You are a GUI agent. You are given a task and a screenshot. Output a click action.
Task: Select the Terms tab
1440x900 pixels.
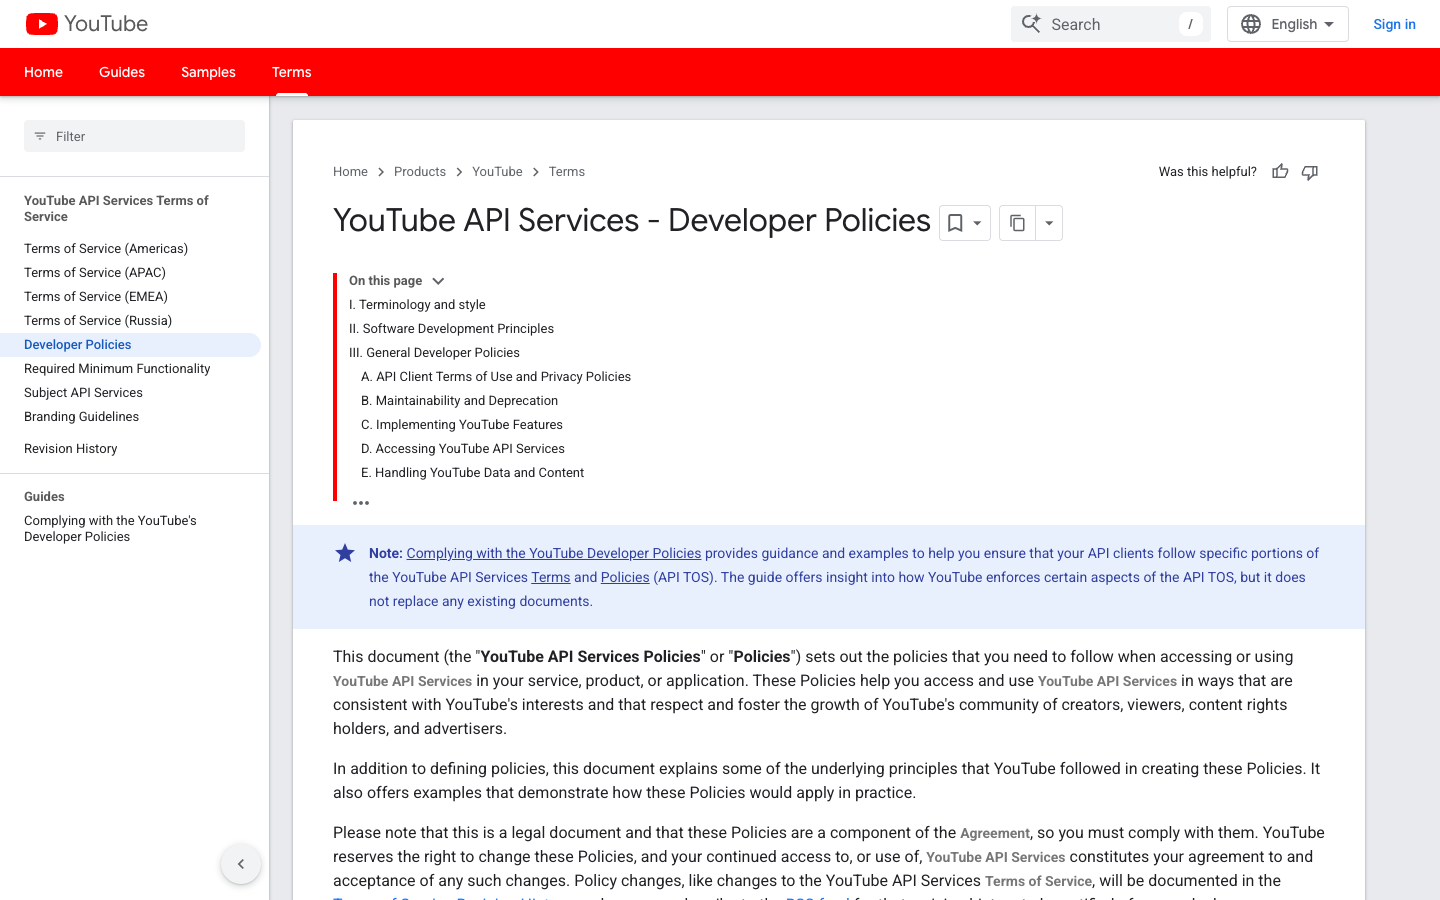coord(292,72)
